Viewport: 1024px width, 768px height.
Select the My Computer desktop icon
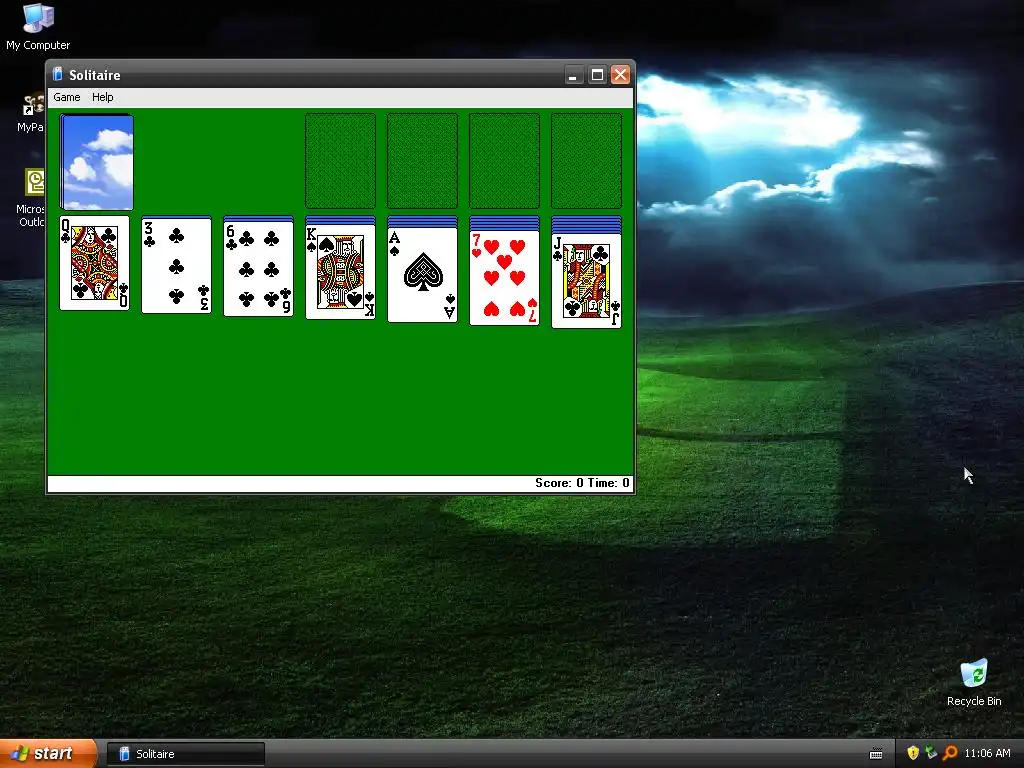38,27
